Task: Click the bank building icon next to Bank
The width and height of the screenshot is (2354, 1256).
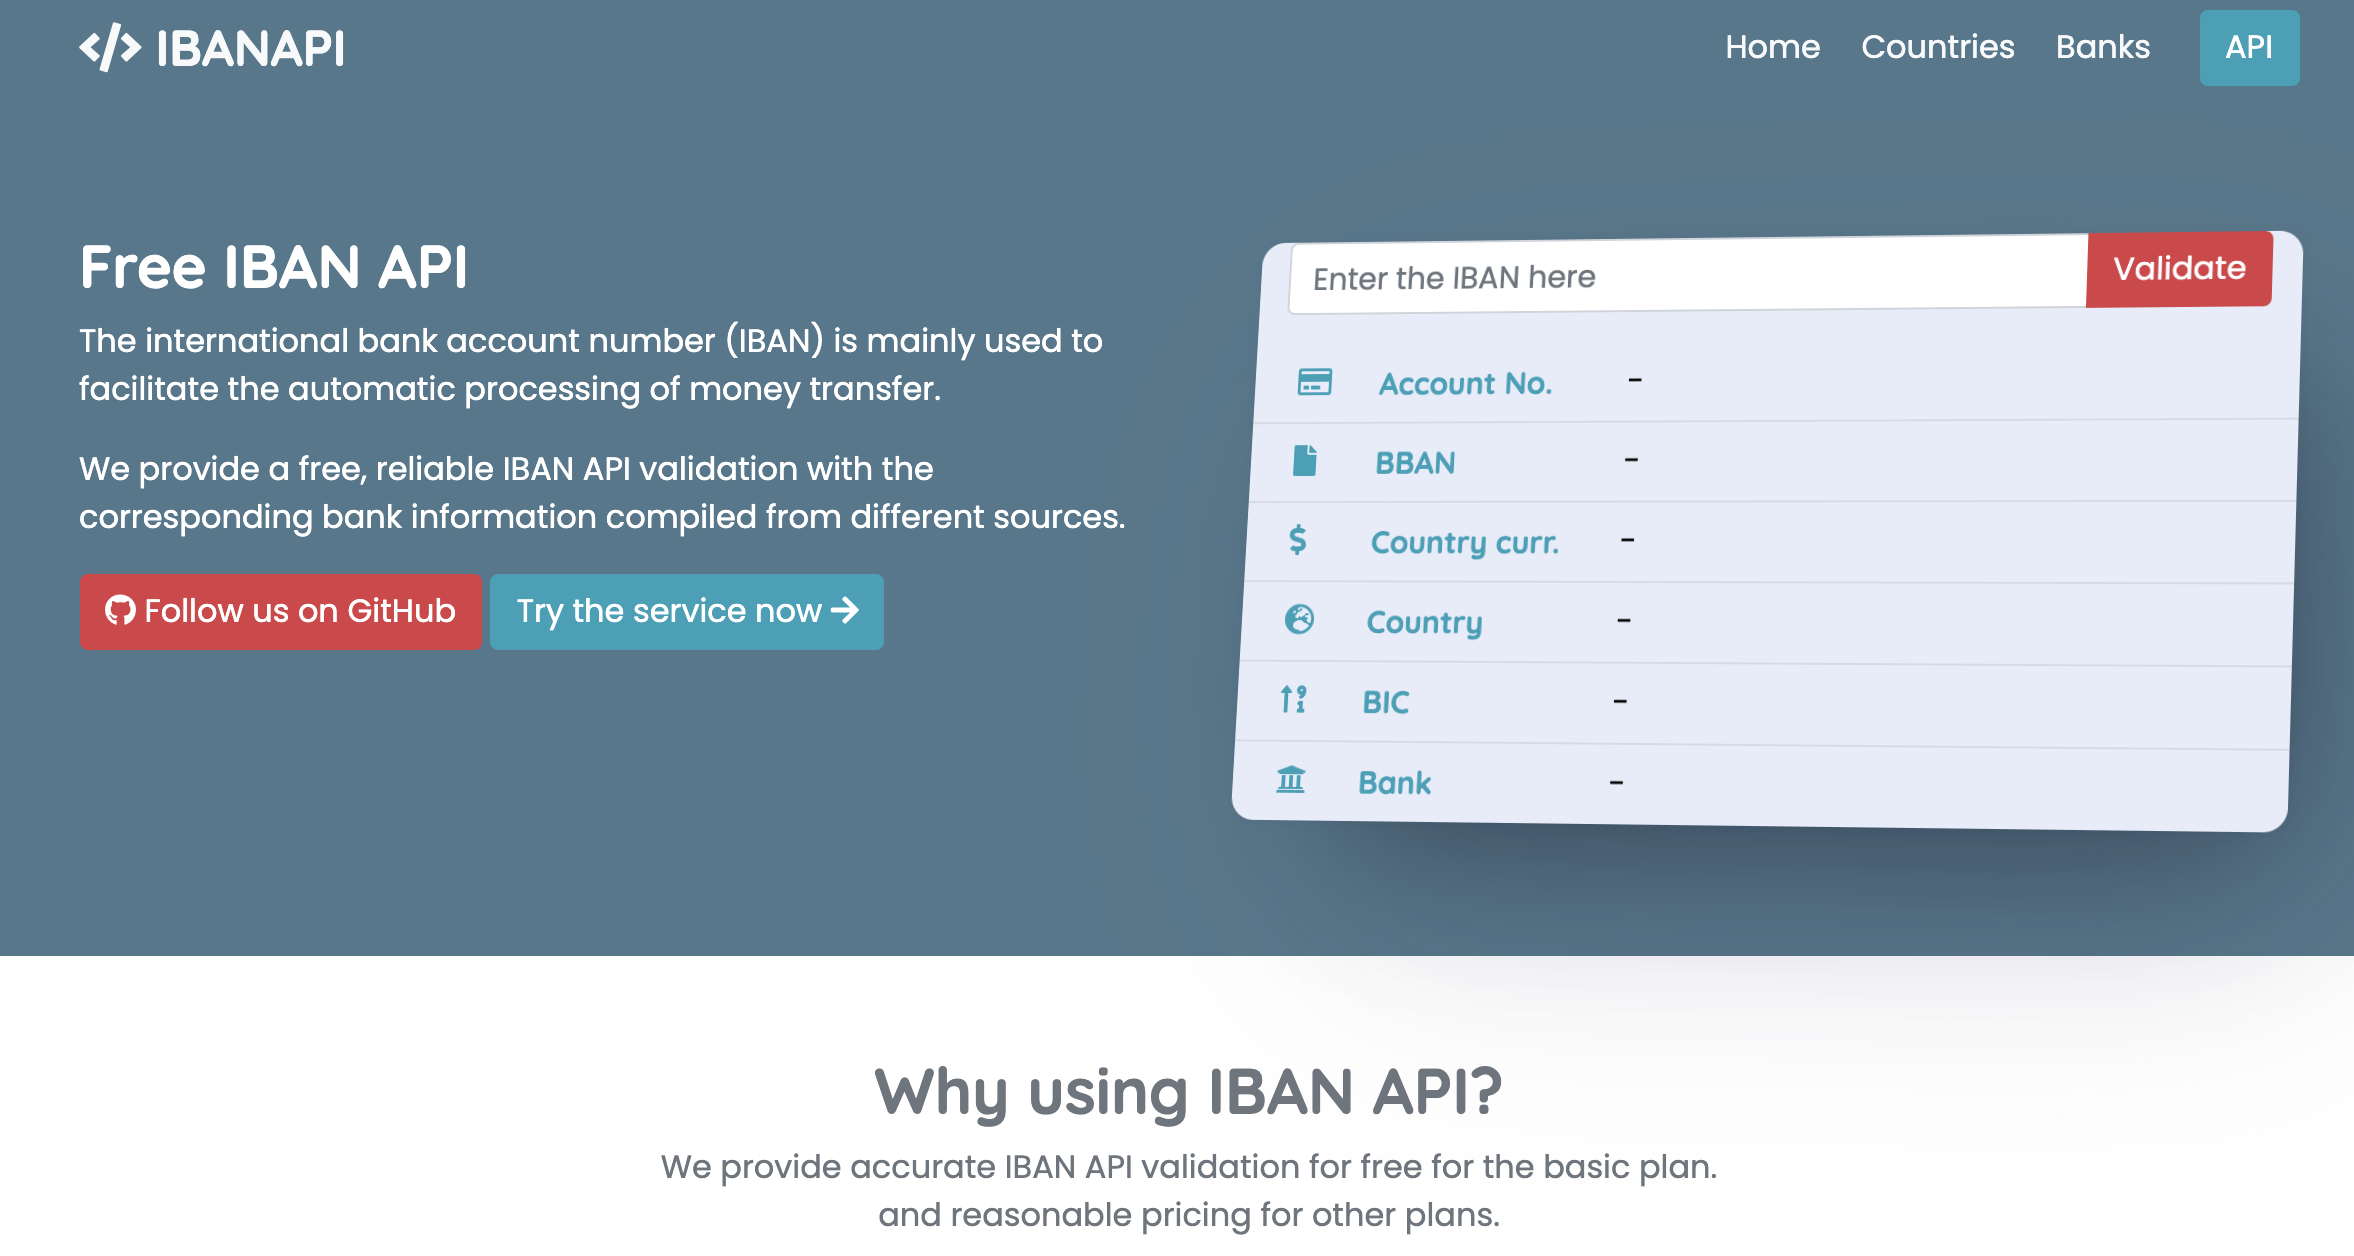Action: pos(1291,780)
